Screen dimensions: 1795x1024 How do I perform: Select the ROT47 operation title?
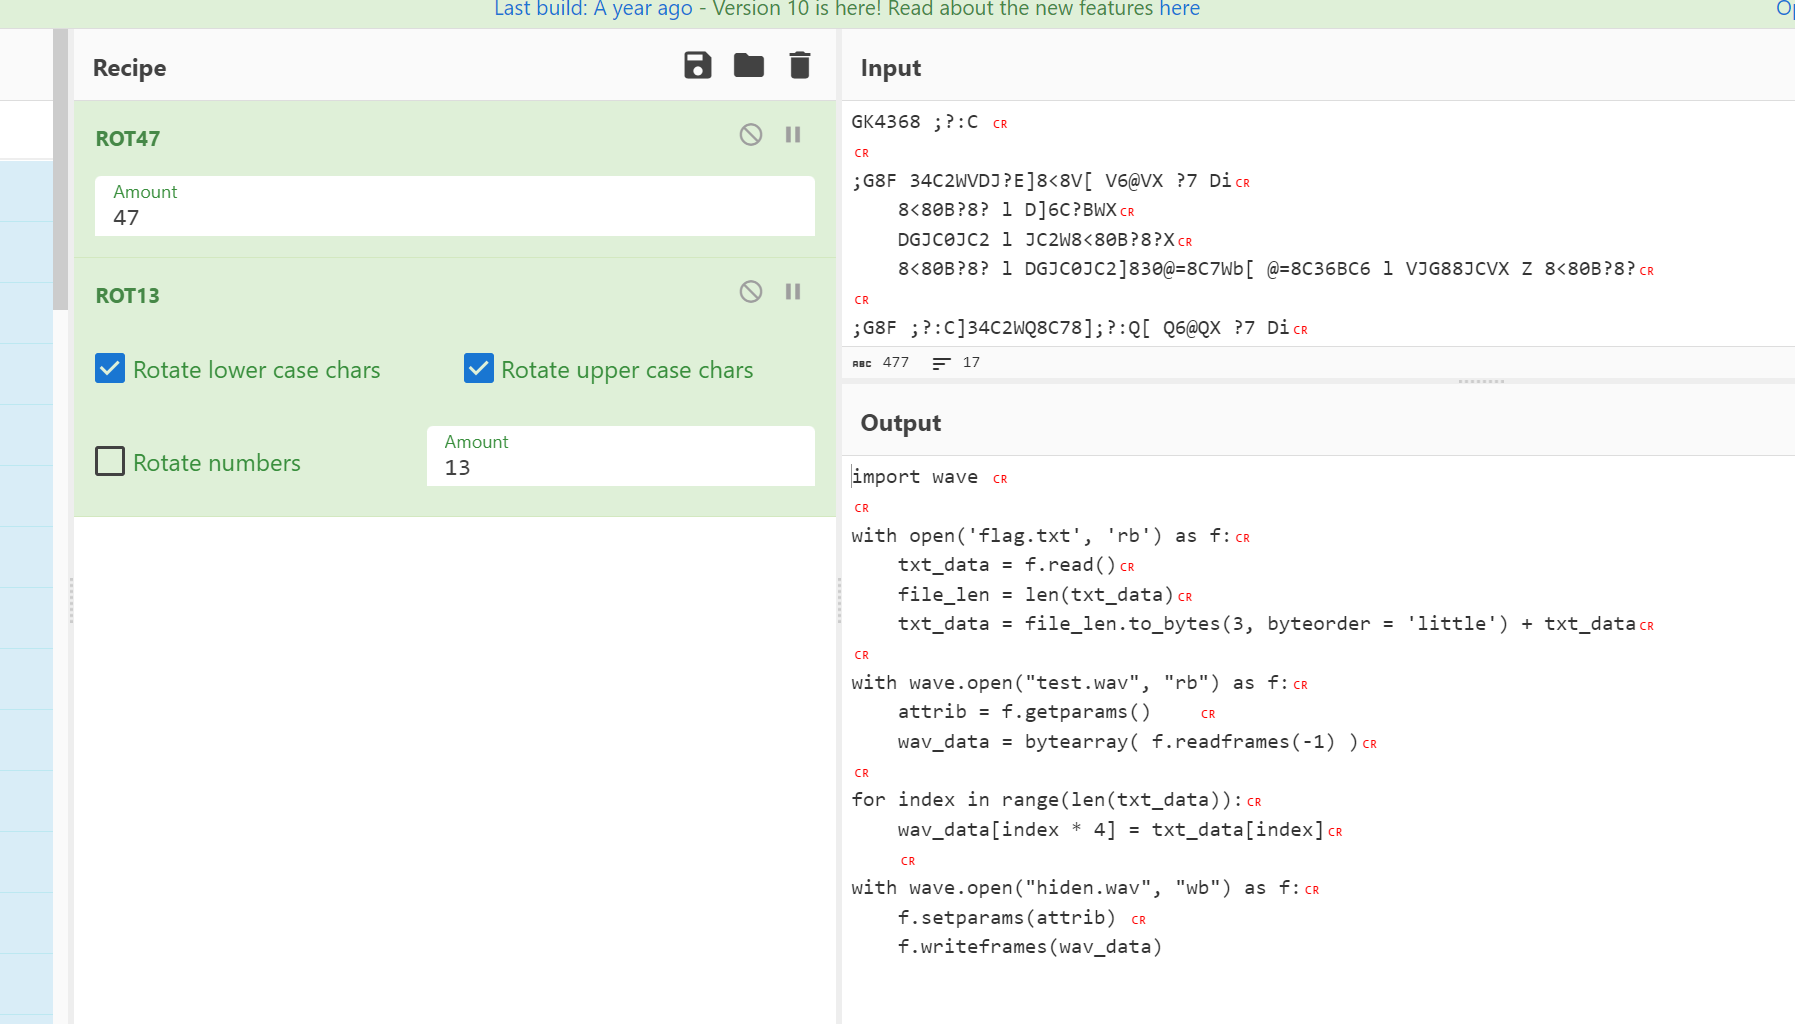[128, 139]
